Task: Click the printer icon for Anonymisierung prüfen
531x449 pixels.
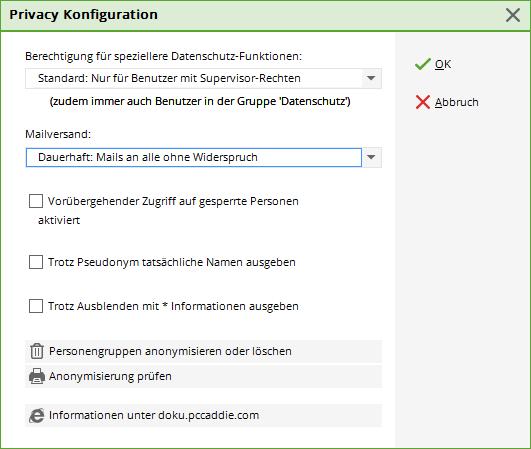Action: point(37,376)
